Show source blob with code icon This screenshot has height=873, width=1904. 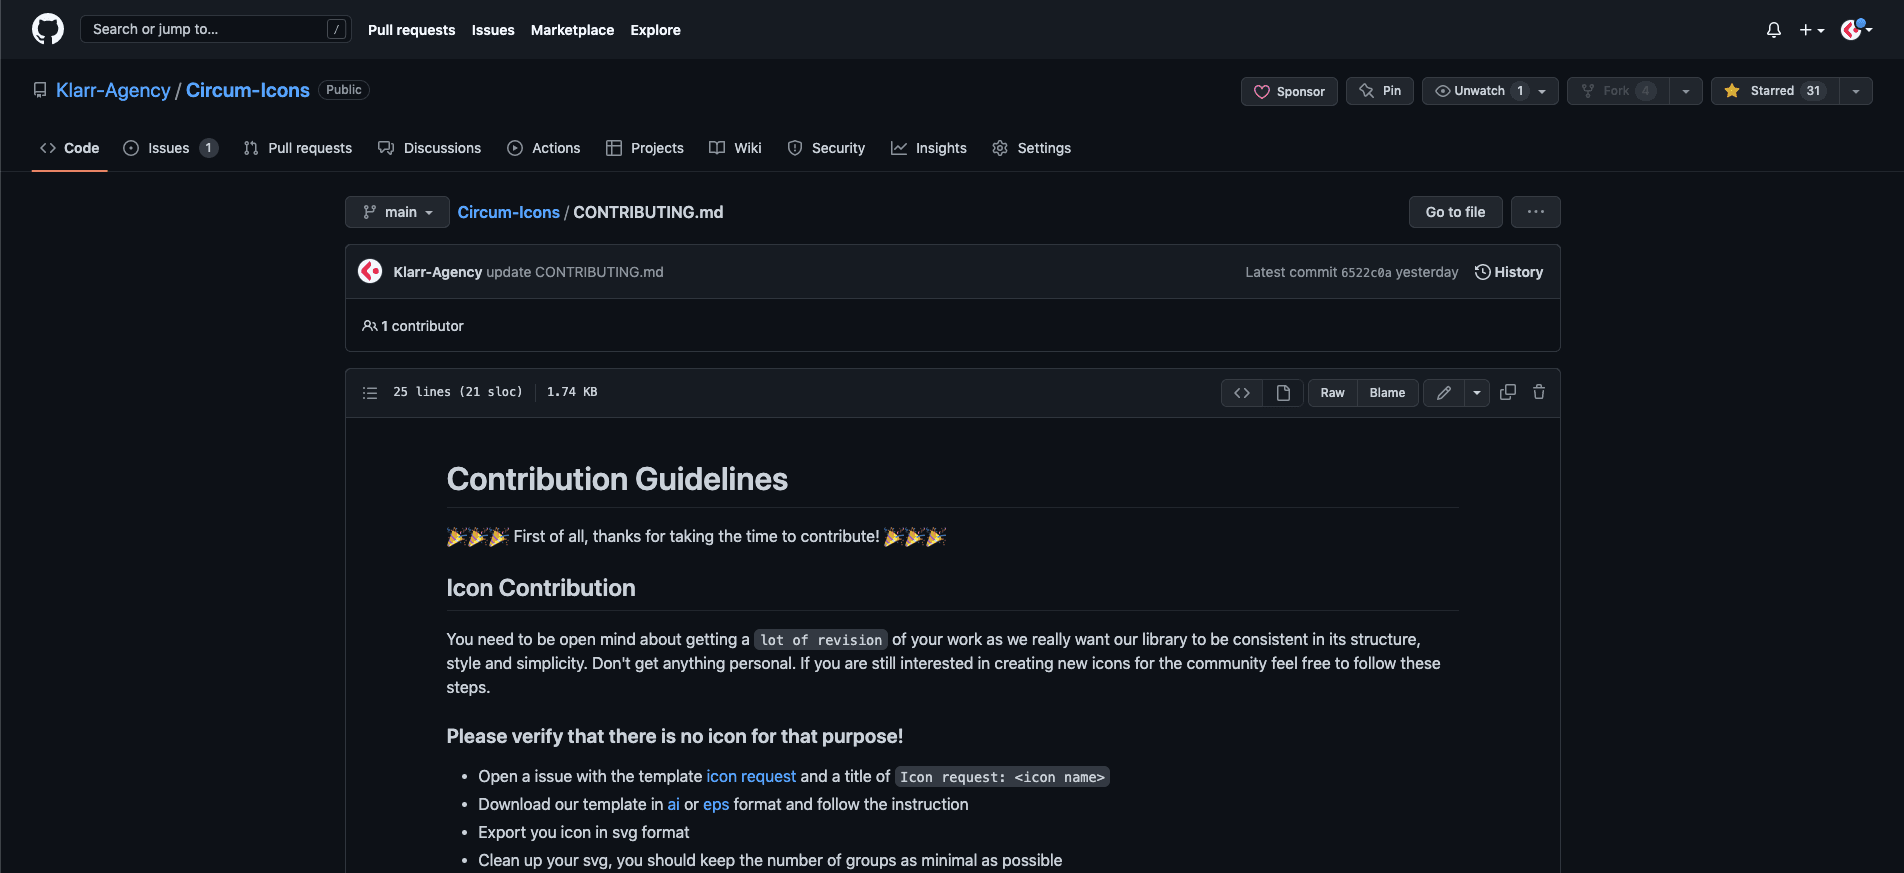click(x=1242, y=393)
